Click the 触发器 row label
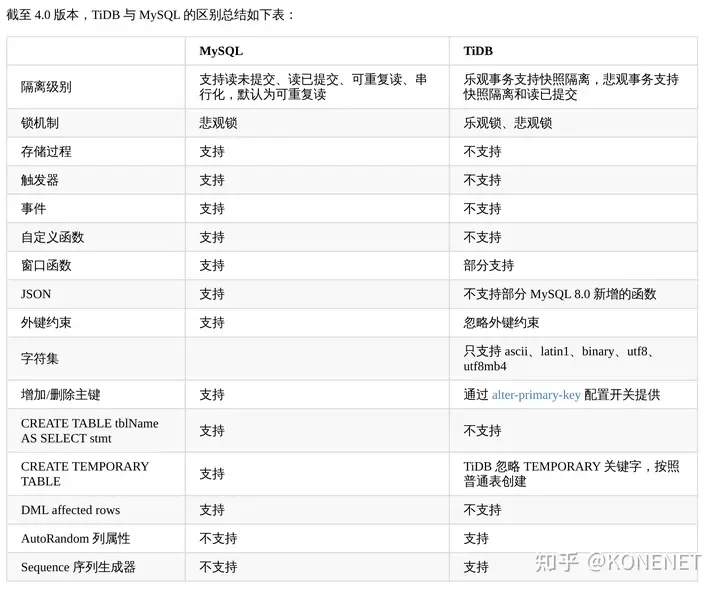 pos(39,180)
